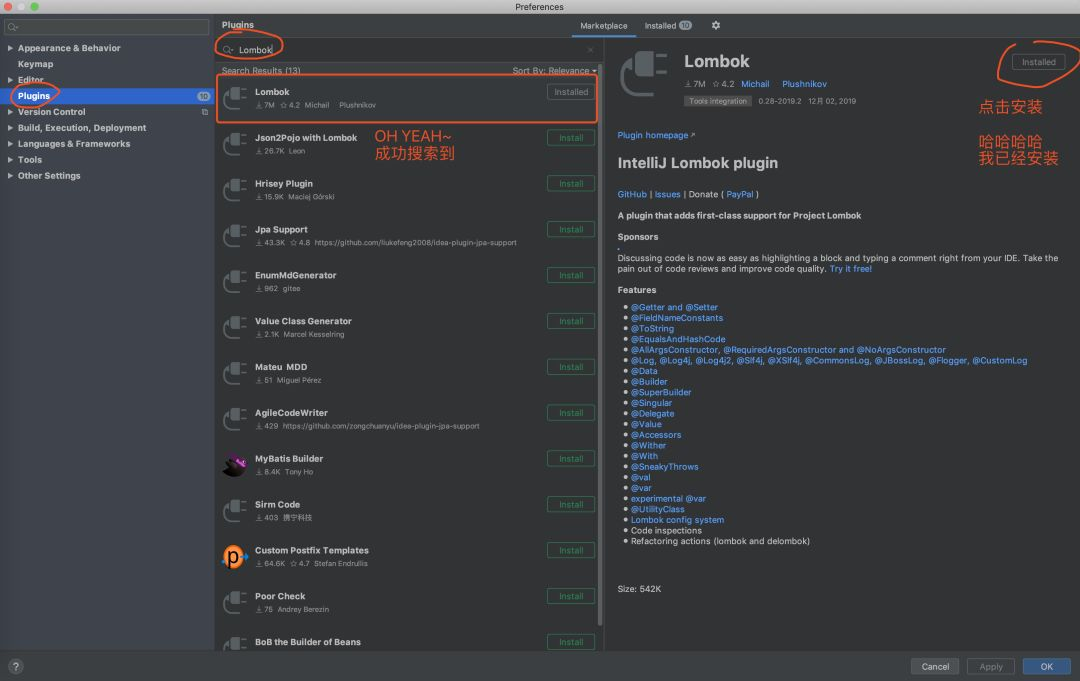1080x681 pixels.
Task: Click the Json2Pojo with Lombok plugin icon
Action: pos(235,145)
